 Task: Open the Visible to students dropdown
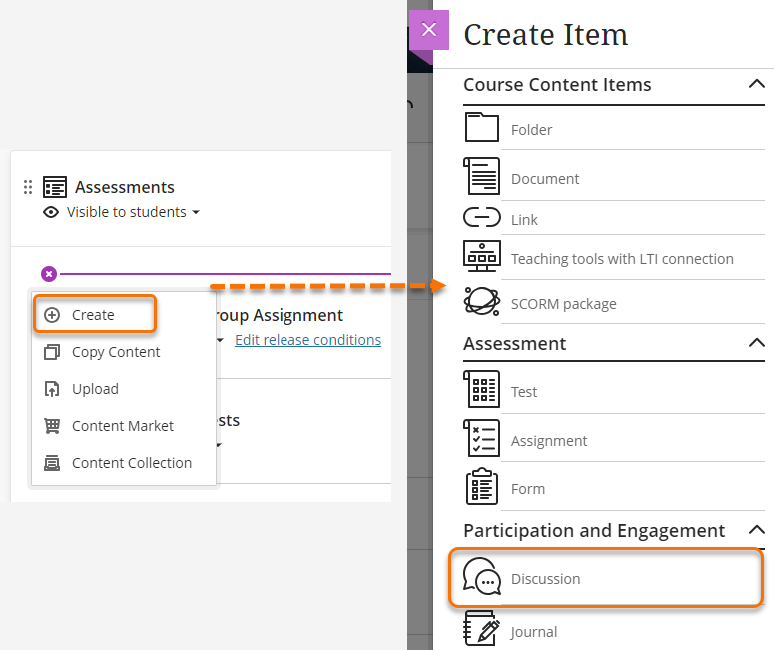(x=133, y=212)
